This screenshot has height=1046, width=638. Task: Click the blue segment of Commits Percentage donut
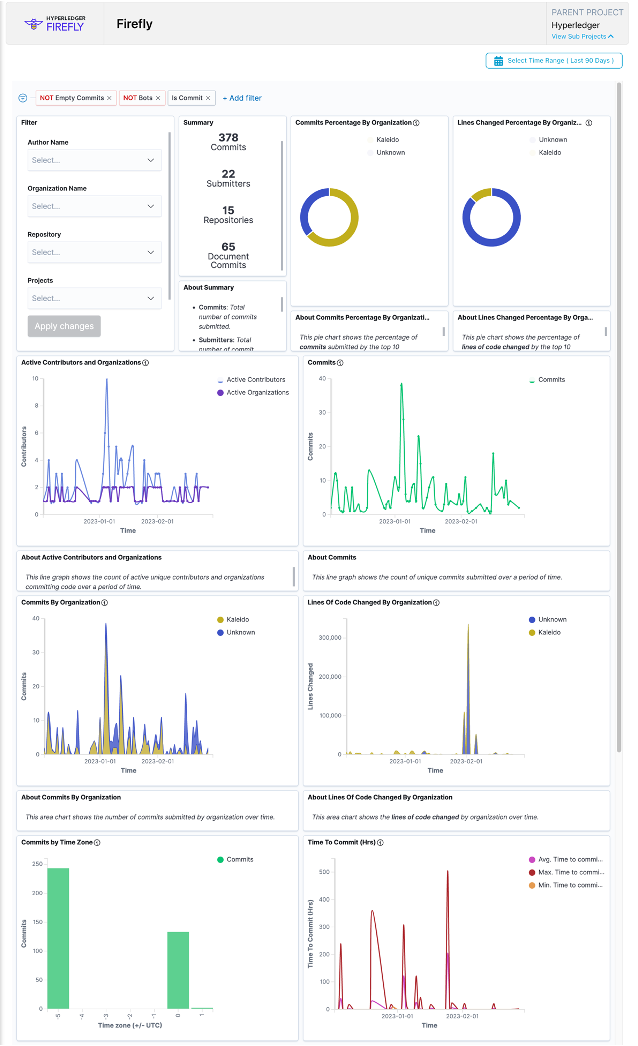(x=308, y=207)
